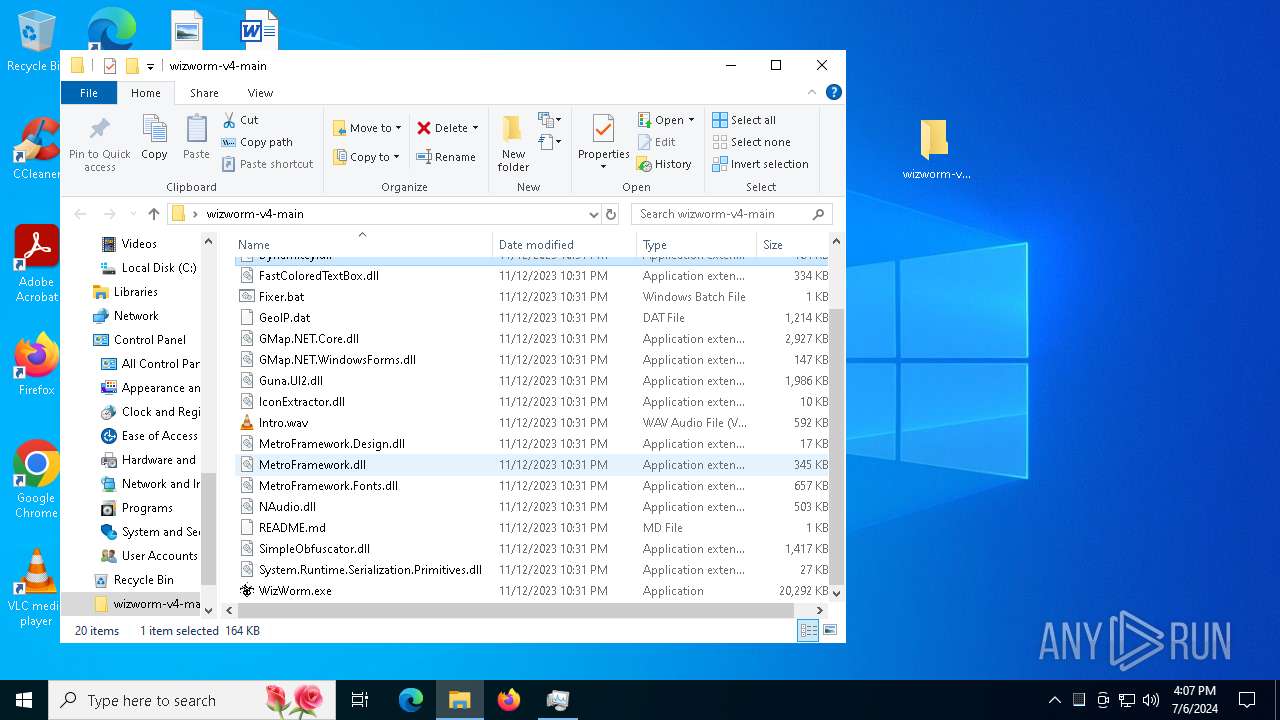Screen dimensions: 1280x720
Task: Sort by Size column header
Action: click(792, 244)
